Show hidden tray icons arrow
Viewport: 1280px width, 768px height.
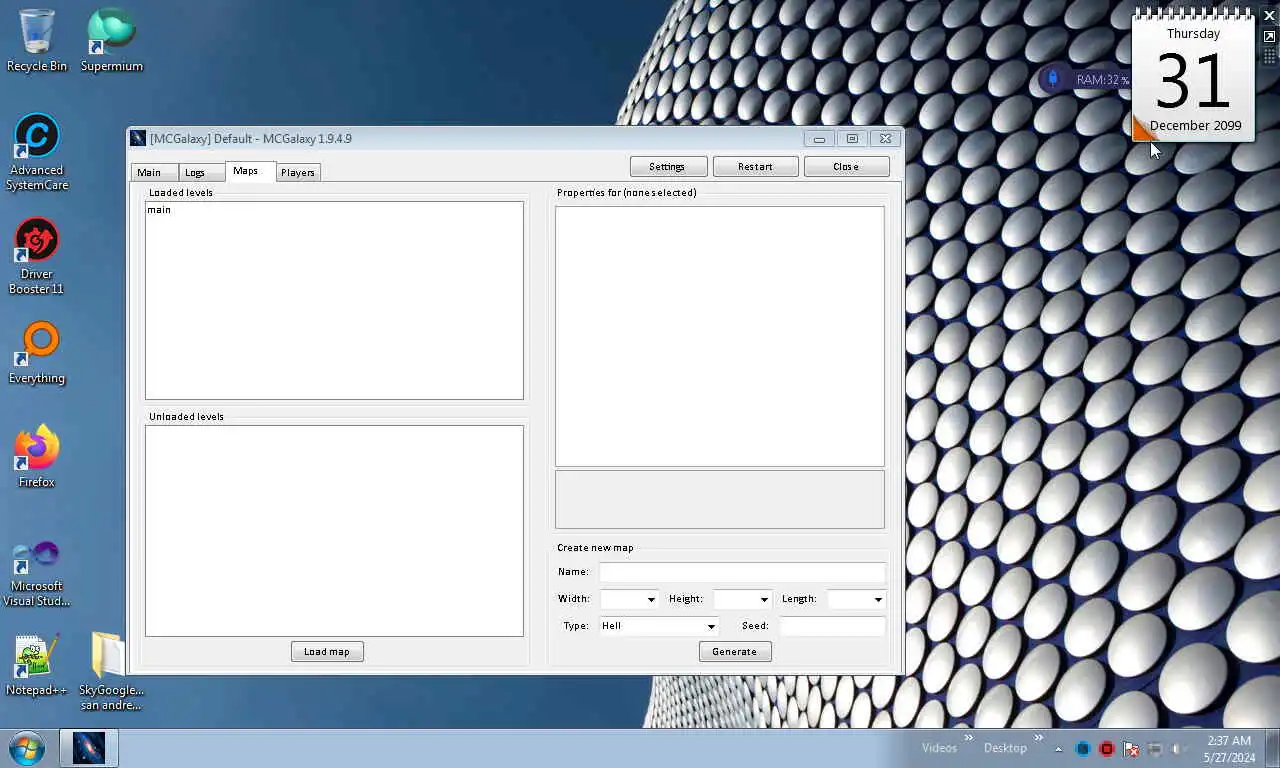1058,748
